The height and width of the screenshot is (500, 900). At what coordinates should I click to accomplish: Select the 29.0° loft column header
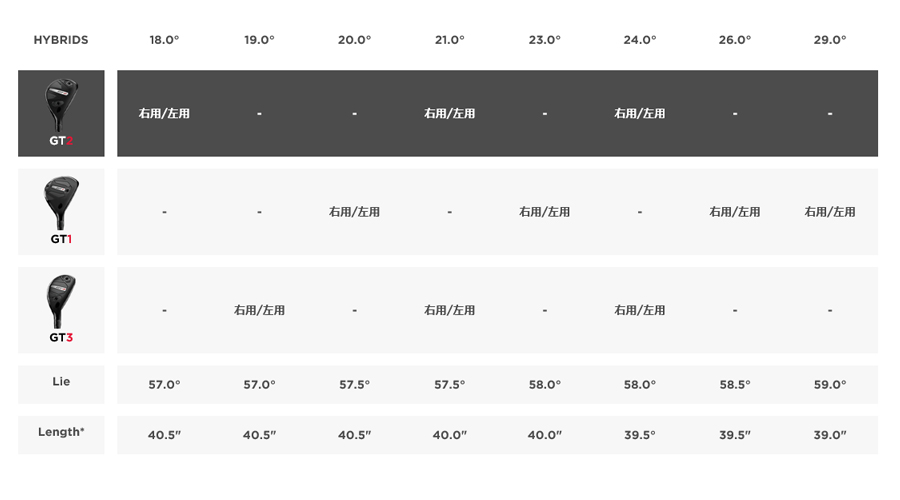tap(830, 40)
